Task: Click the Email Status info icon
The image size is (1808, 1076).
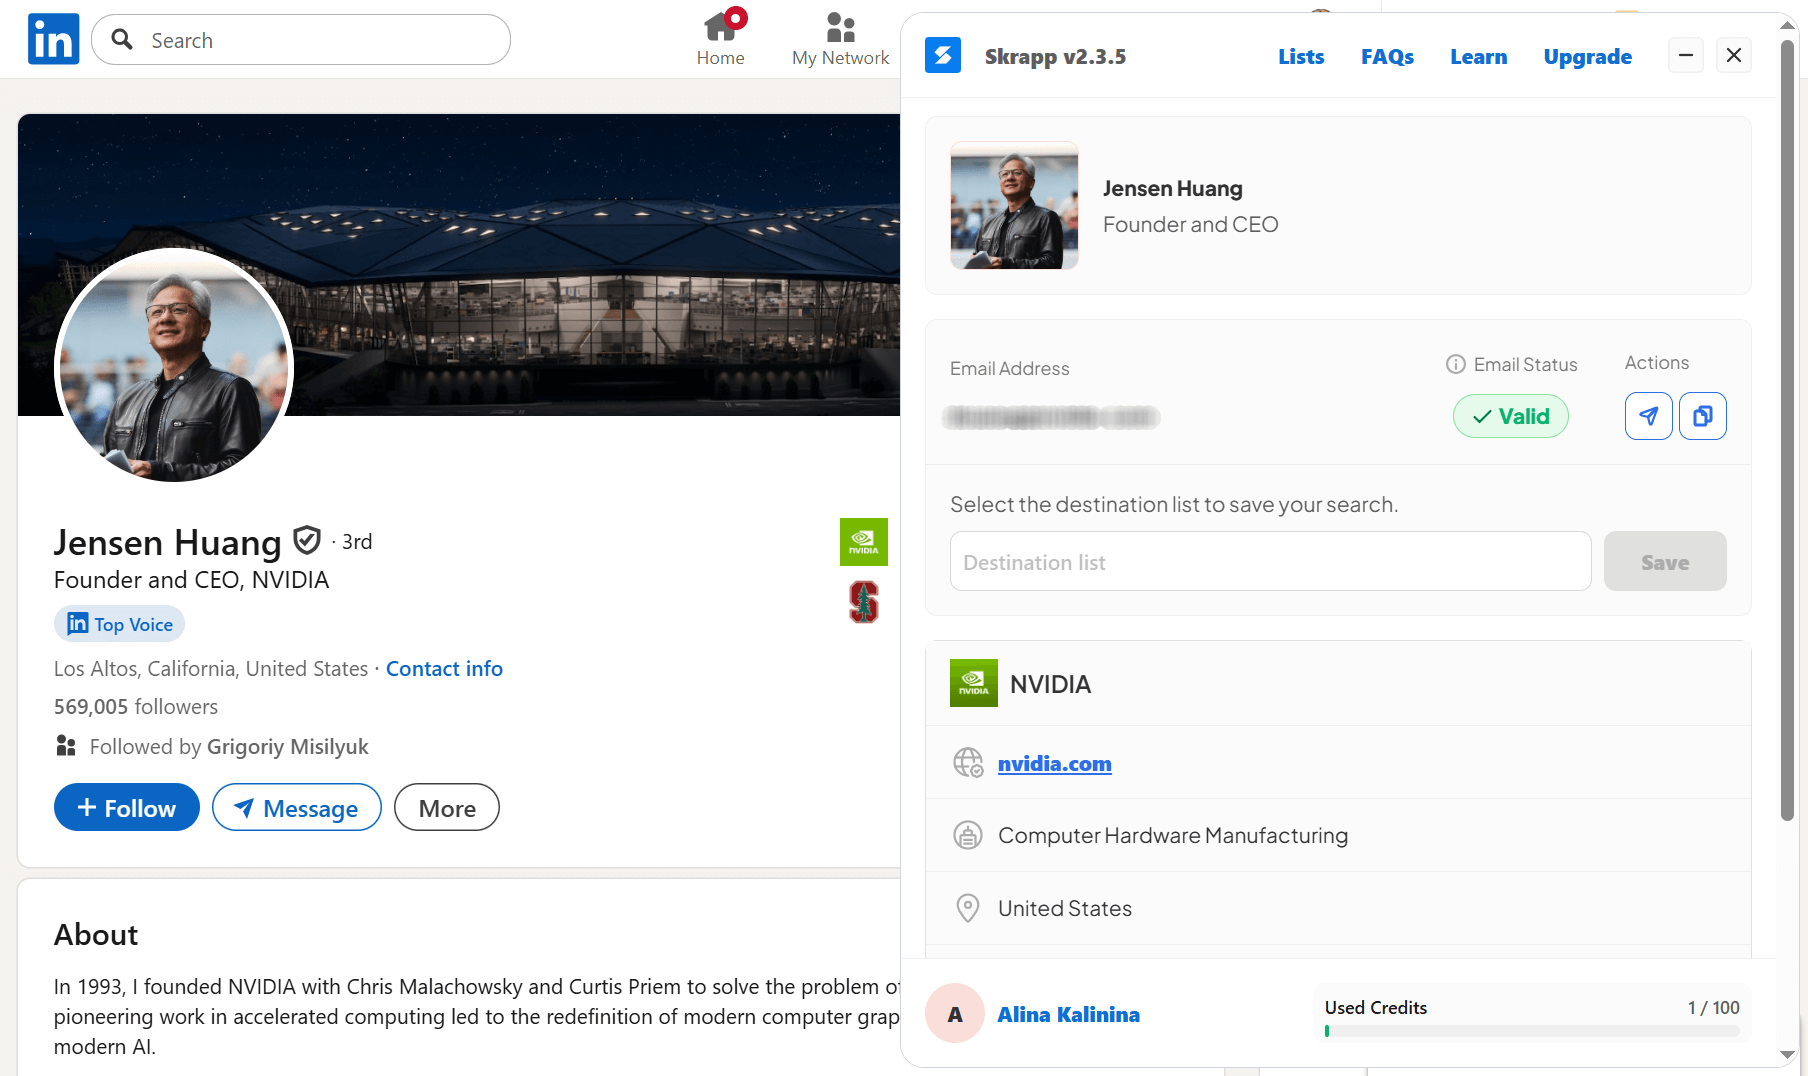Action: pyautogui.click(x=1455, y=365)
